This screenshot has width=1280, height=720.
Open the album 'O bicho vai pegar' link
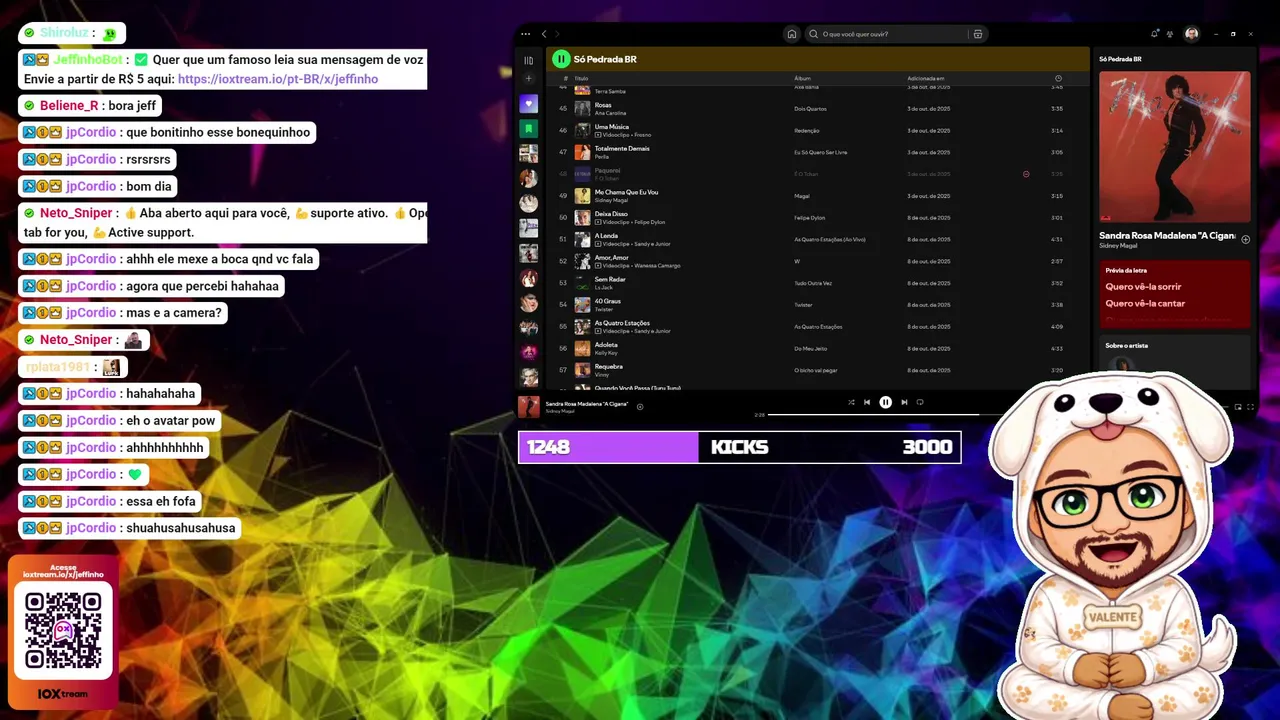816,370
